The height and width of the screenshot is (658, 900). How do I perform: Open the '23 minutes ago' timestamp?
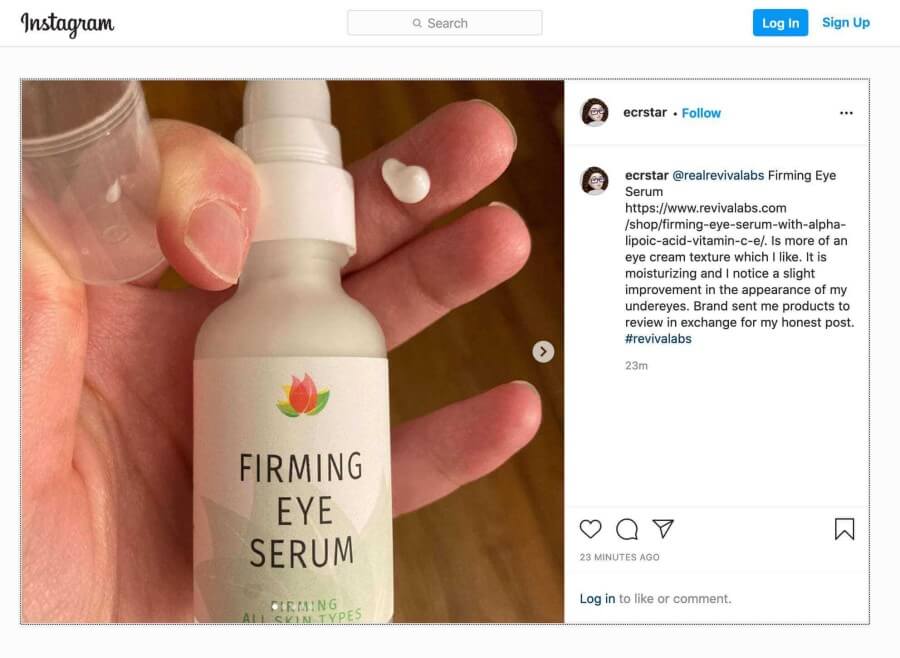pyautogui.click(x=619, y=557)
